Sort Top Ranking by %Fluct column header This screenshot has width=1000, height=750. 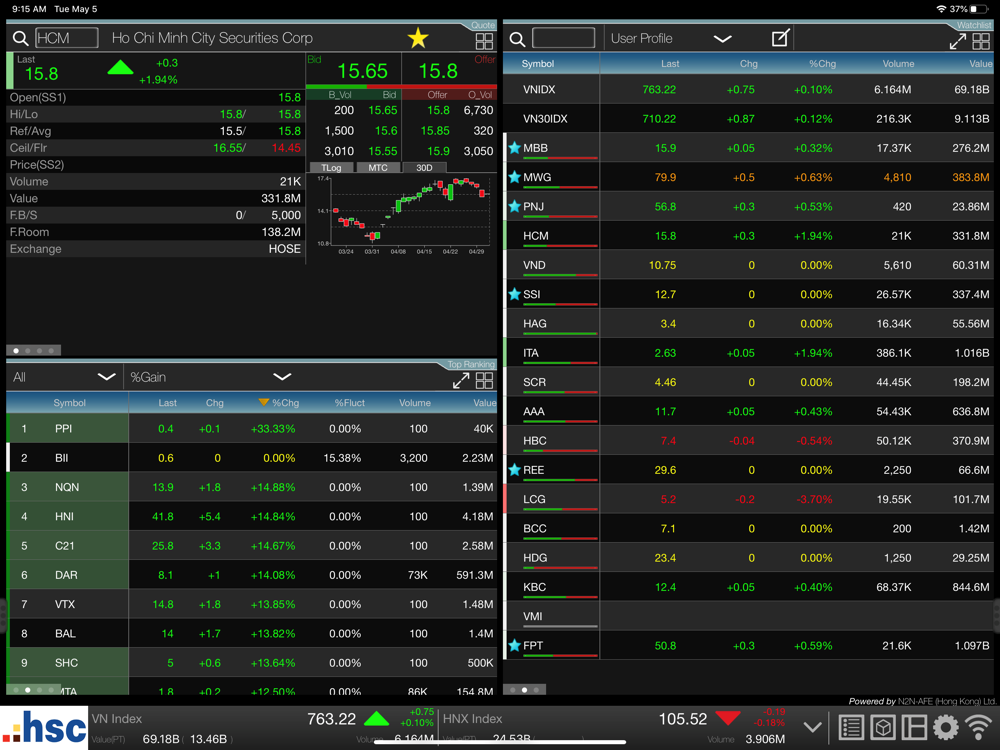tap(349, 403)
